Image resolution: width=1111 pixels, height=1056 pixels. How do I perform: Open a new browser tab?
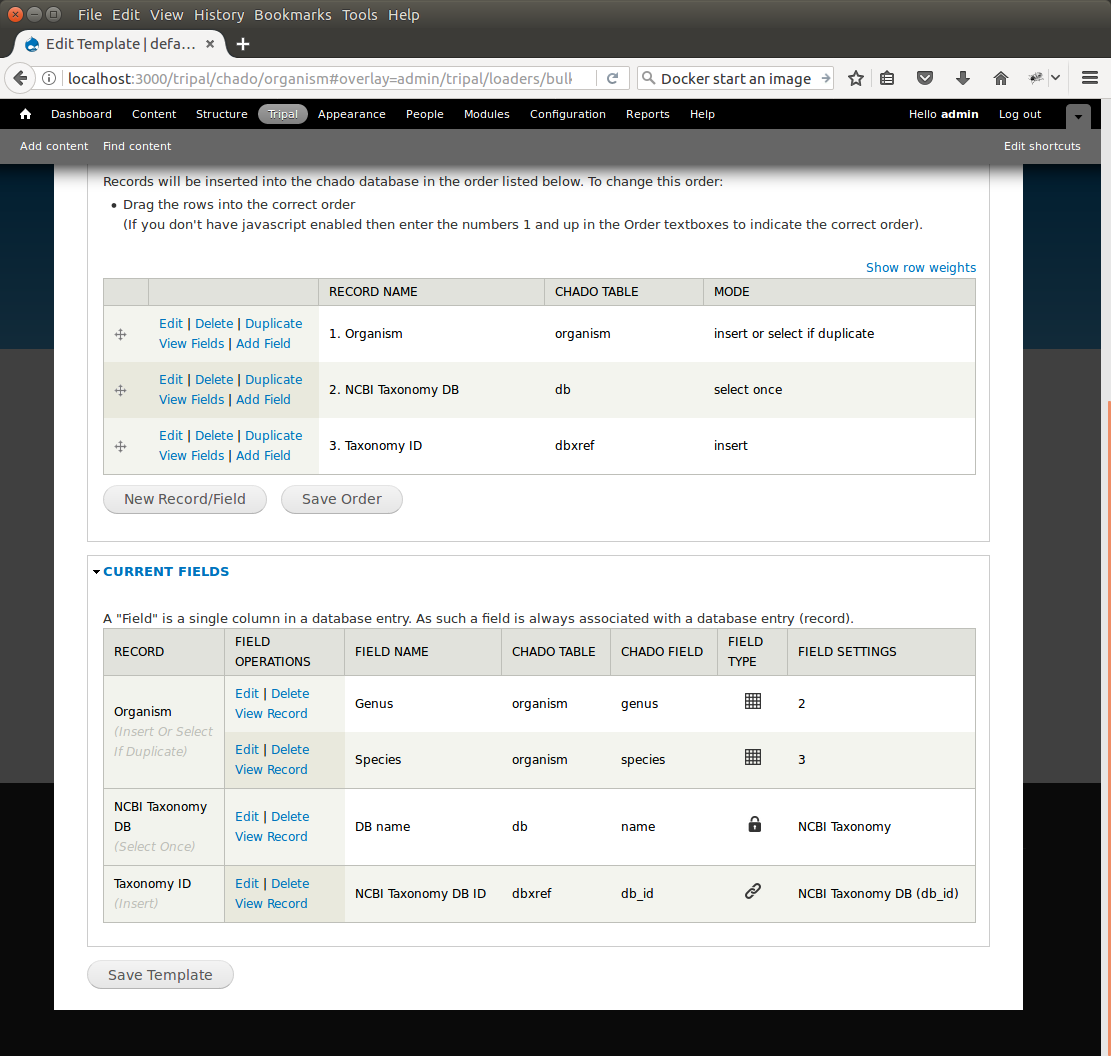(243, 44)
